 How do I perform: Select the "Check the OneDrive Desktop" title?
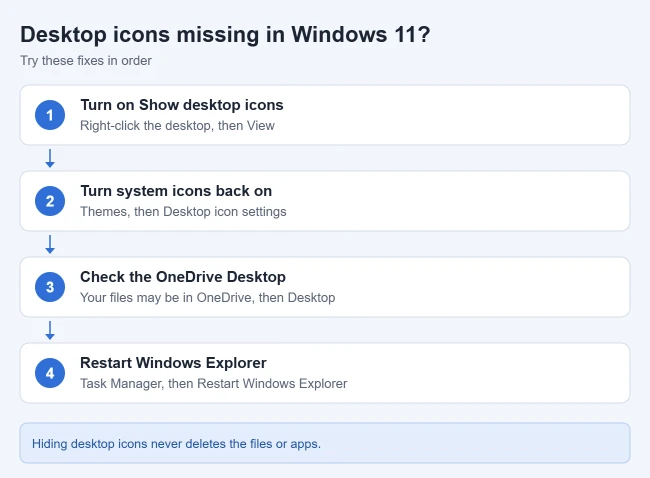pyautogui.click(x=183, y=277)
